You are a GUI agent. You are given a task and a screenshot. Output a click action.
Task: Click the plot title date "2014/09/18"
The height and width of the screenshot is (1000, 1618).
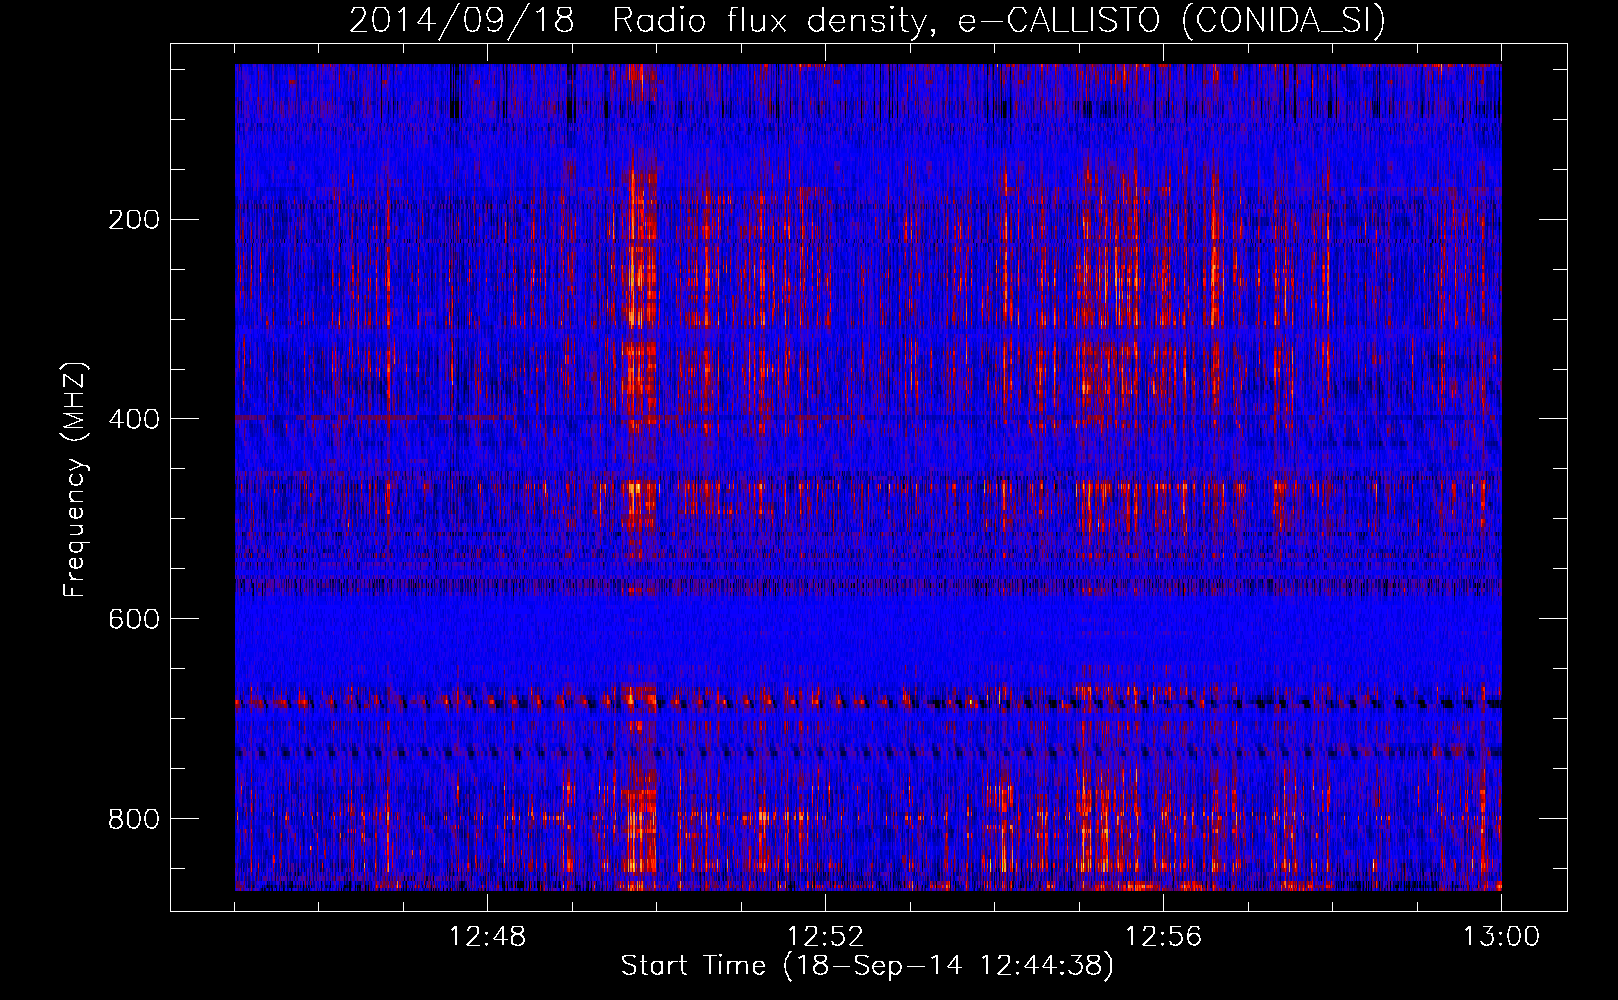462,21
